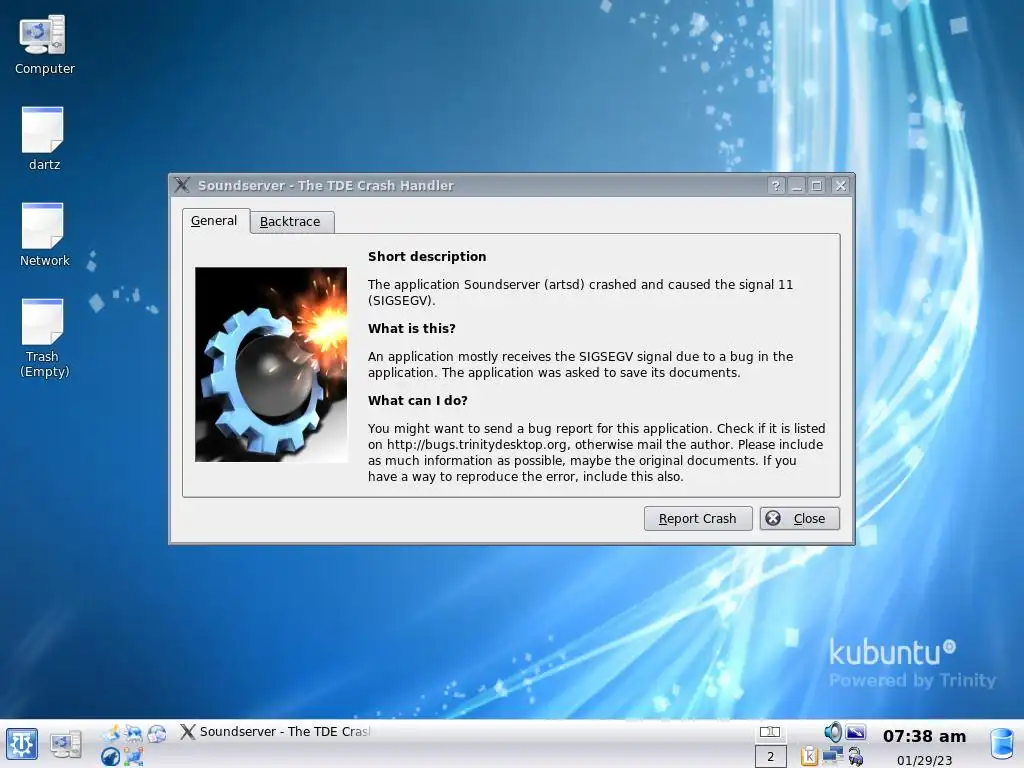The height and width of the screenshot is (768, 1024).
Task: Minimize the crash handler window
Action: 796,185
